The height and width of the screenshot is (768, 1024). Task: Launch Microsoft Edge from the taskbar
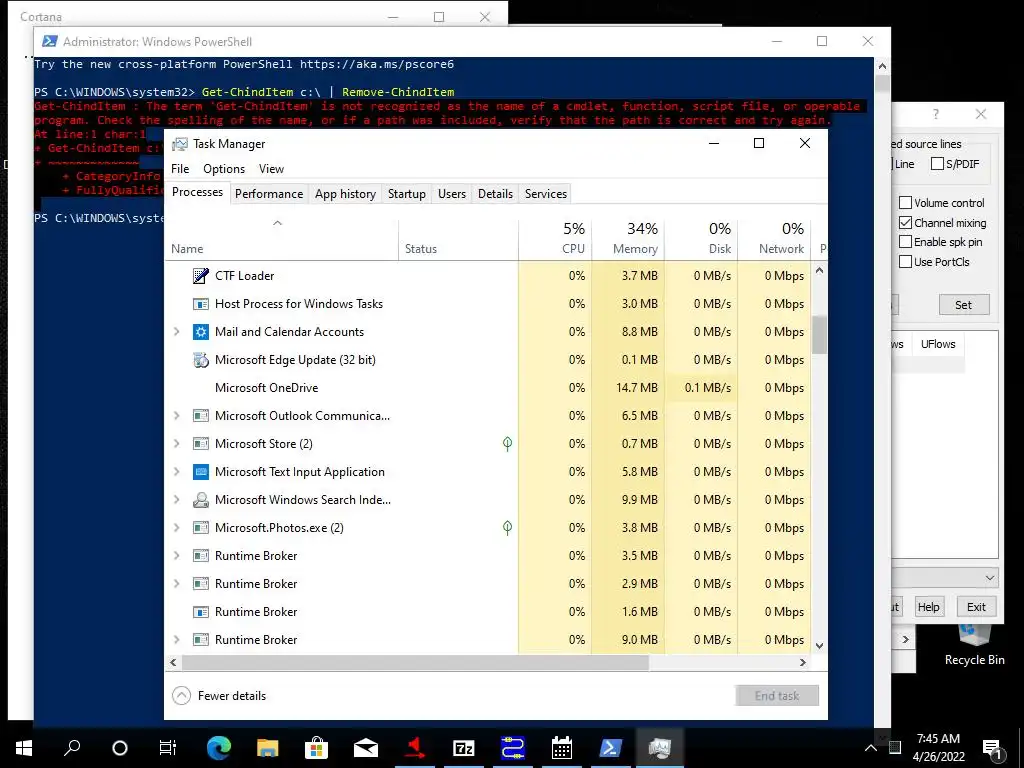point(219,748)
